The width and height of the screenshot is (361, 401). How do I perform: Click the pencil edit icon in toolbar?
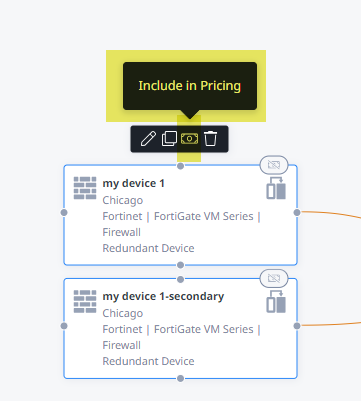tap(148, 138)
